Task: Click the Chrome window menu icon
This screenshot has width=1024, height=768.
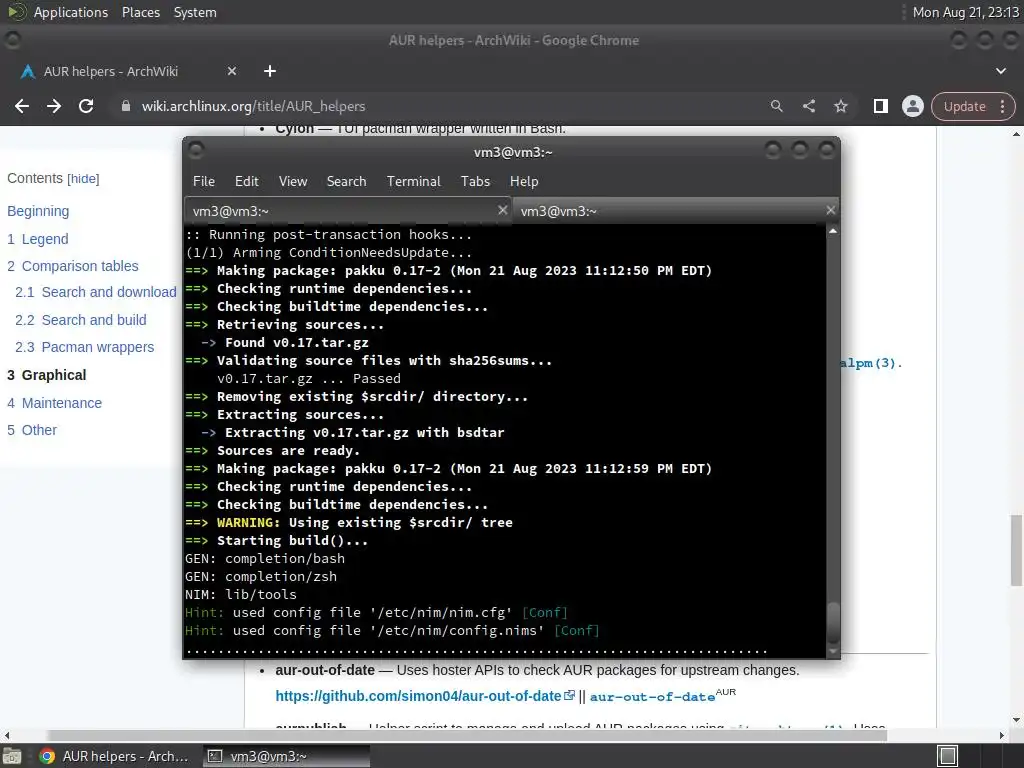Action: click(12, 40)
